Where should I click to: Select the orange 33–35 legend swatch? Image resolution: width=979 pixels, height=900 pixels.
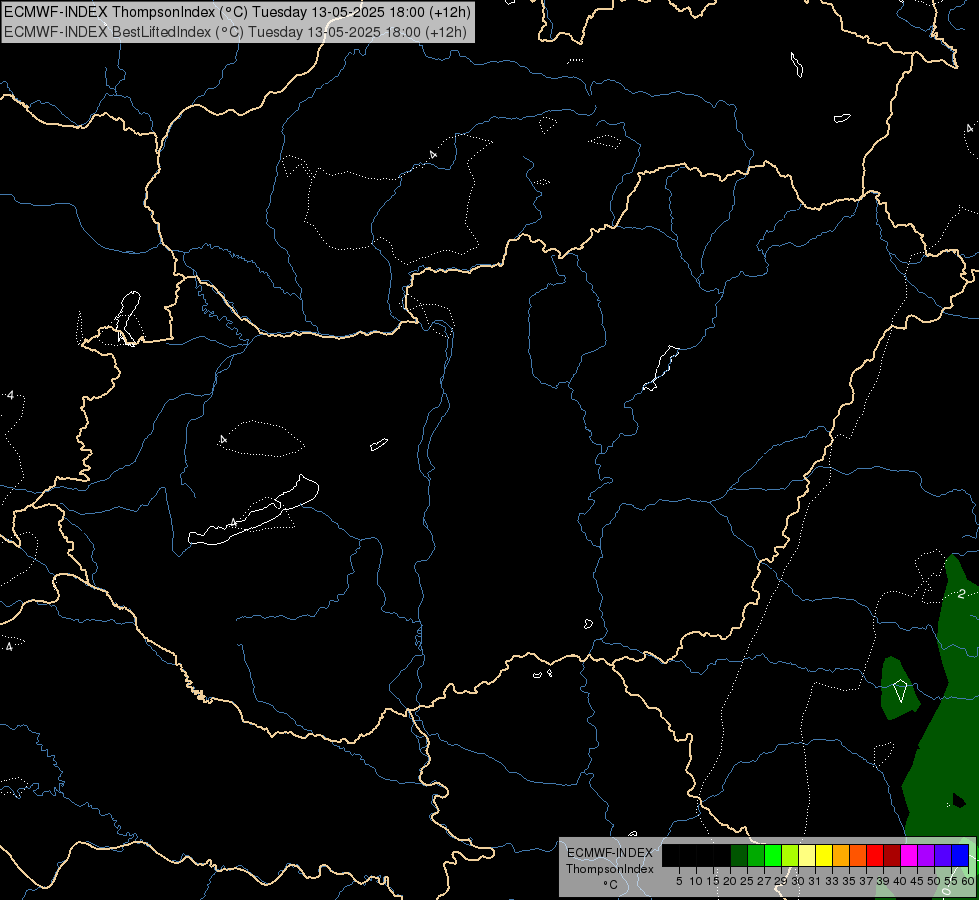tap(841, 855)
